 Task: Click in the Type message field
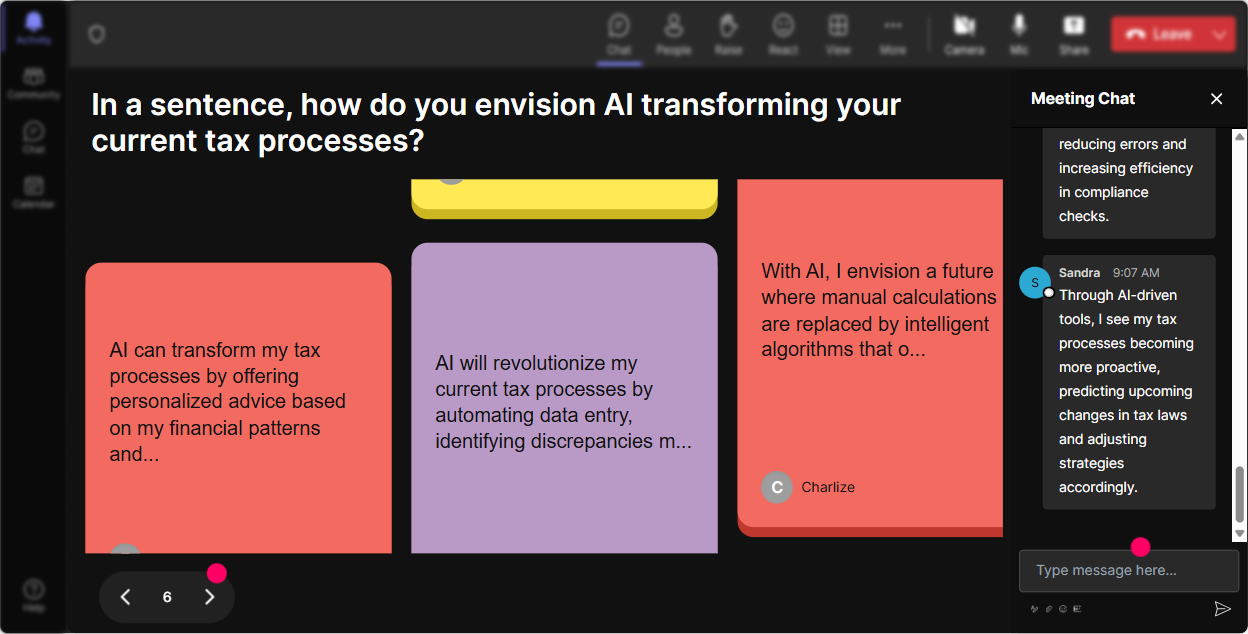(1129, 571)
